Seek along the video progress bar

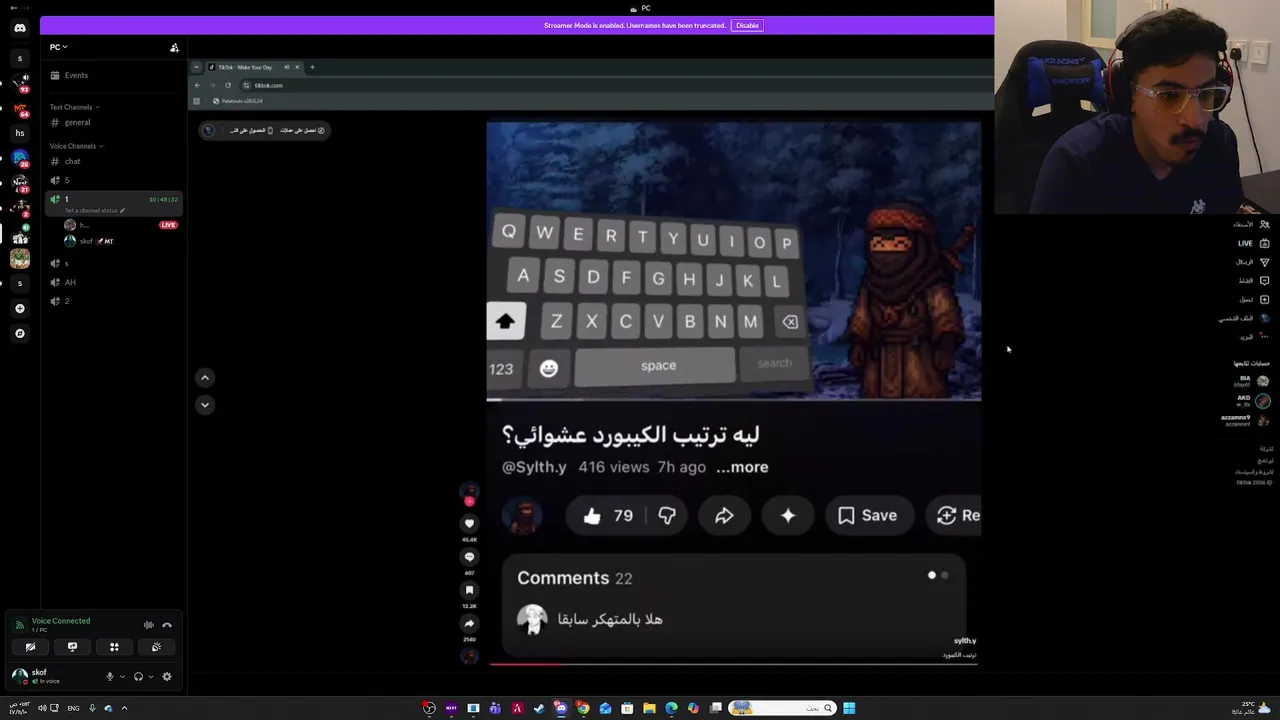733,663
